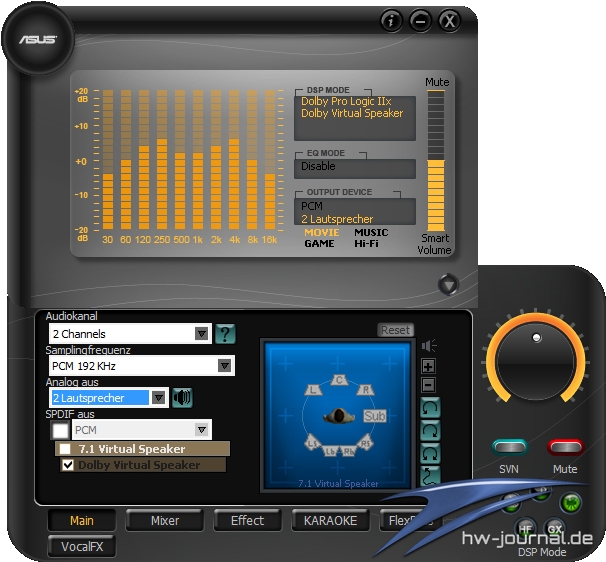Select the Sub subwoofer in speaker map
This screenshot has height=562, width=606.
tap(374, 416)
